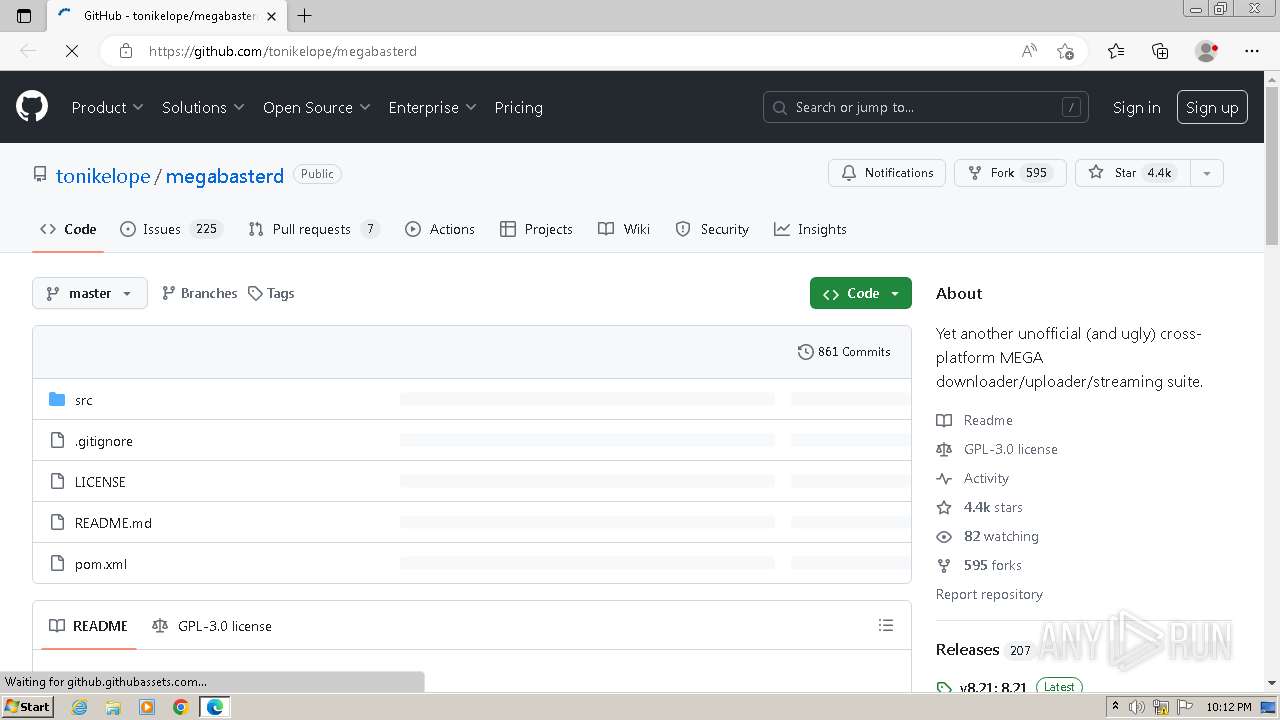
Task: Open the Pull requests tab
Action: tap(314, 229)
